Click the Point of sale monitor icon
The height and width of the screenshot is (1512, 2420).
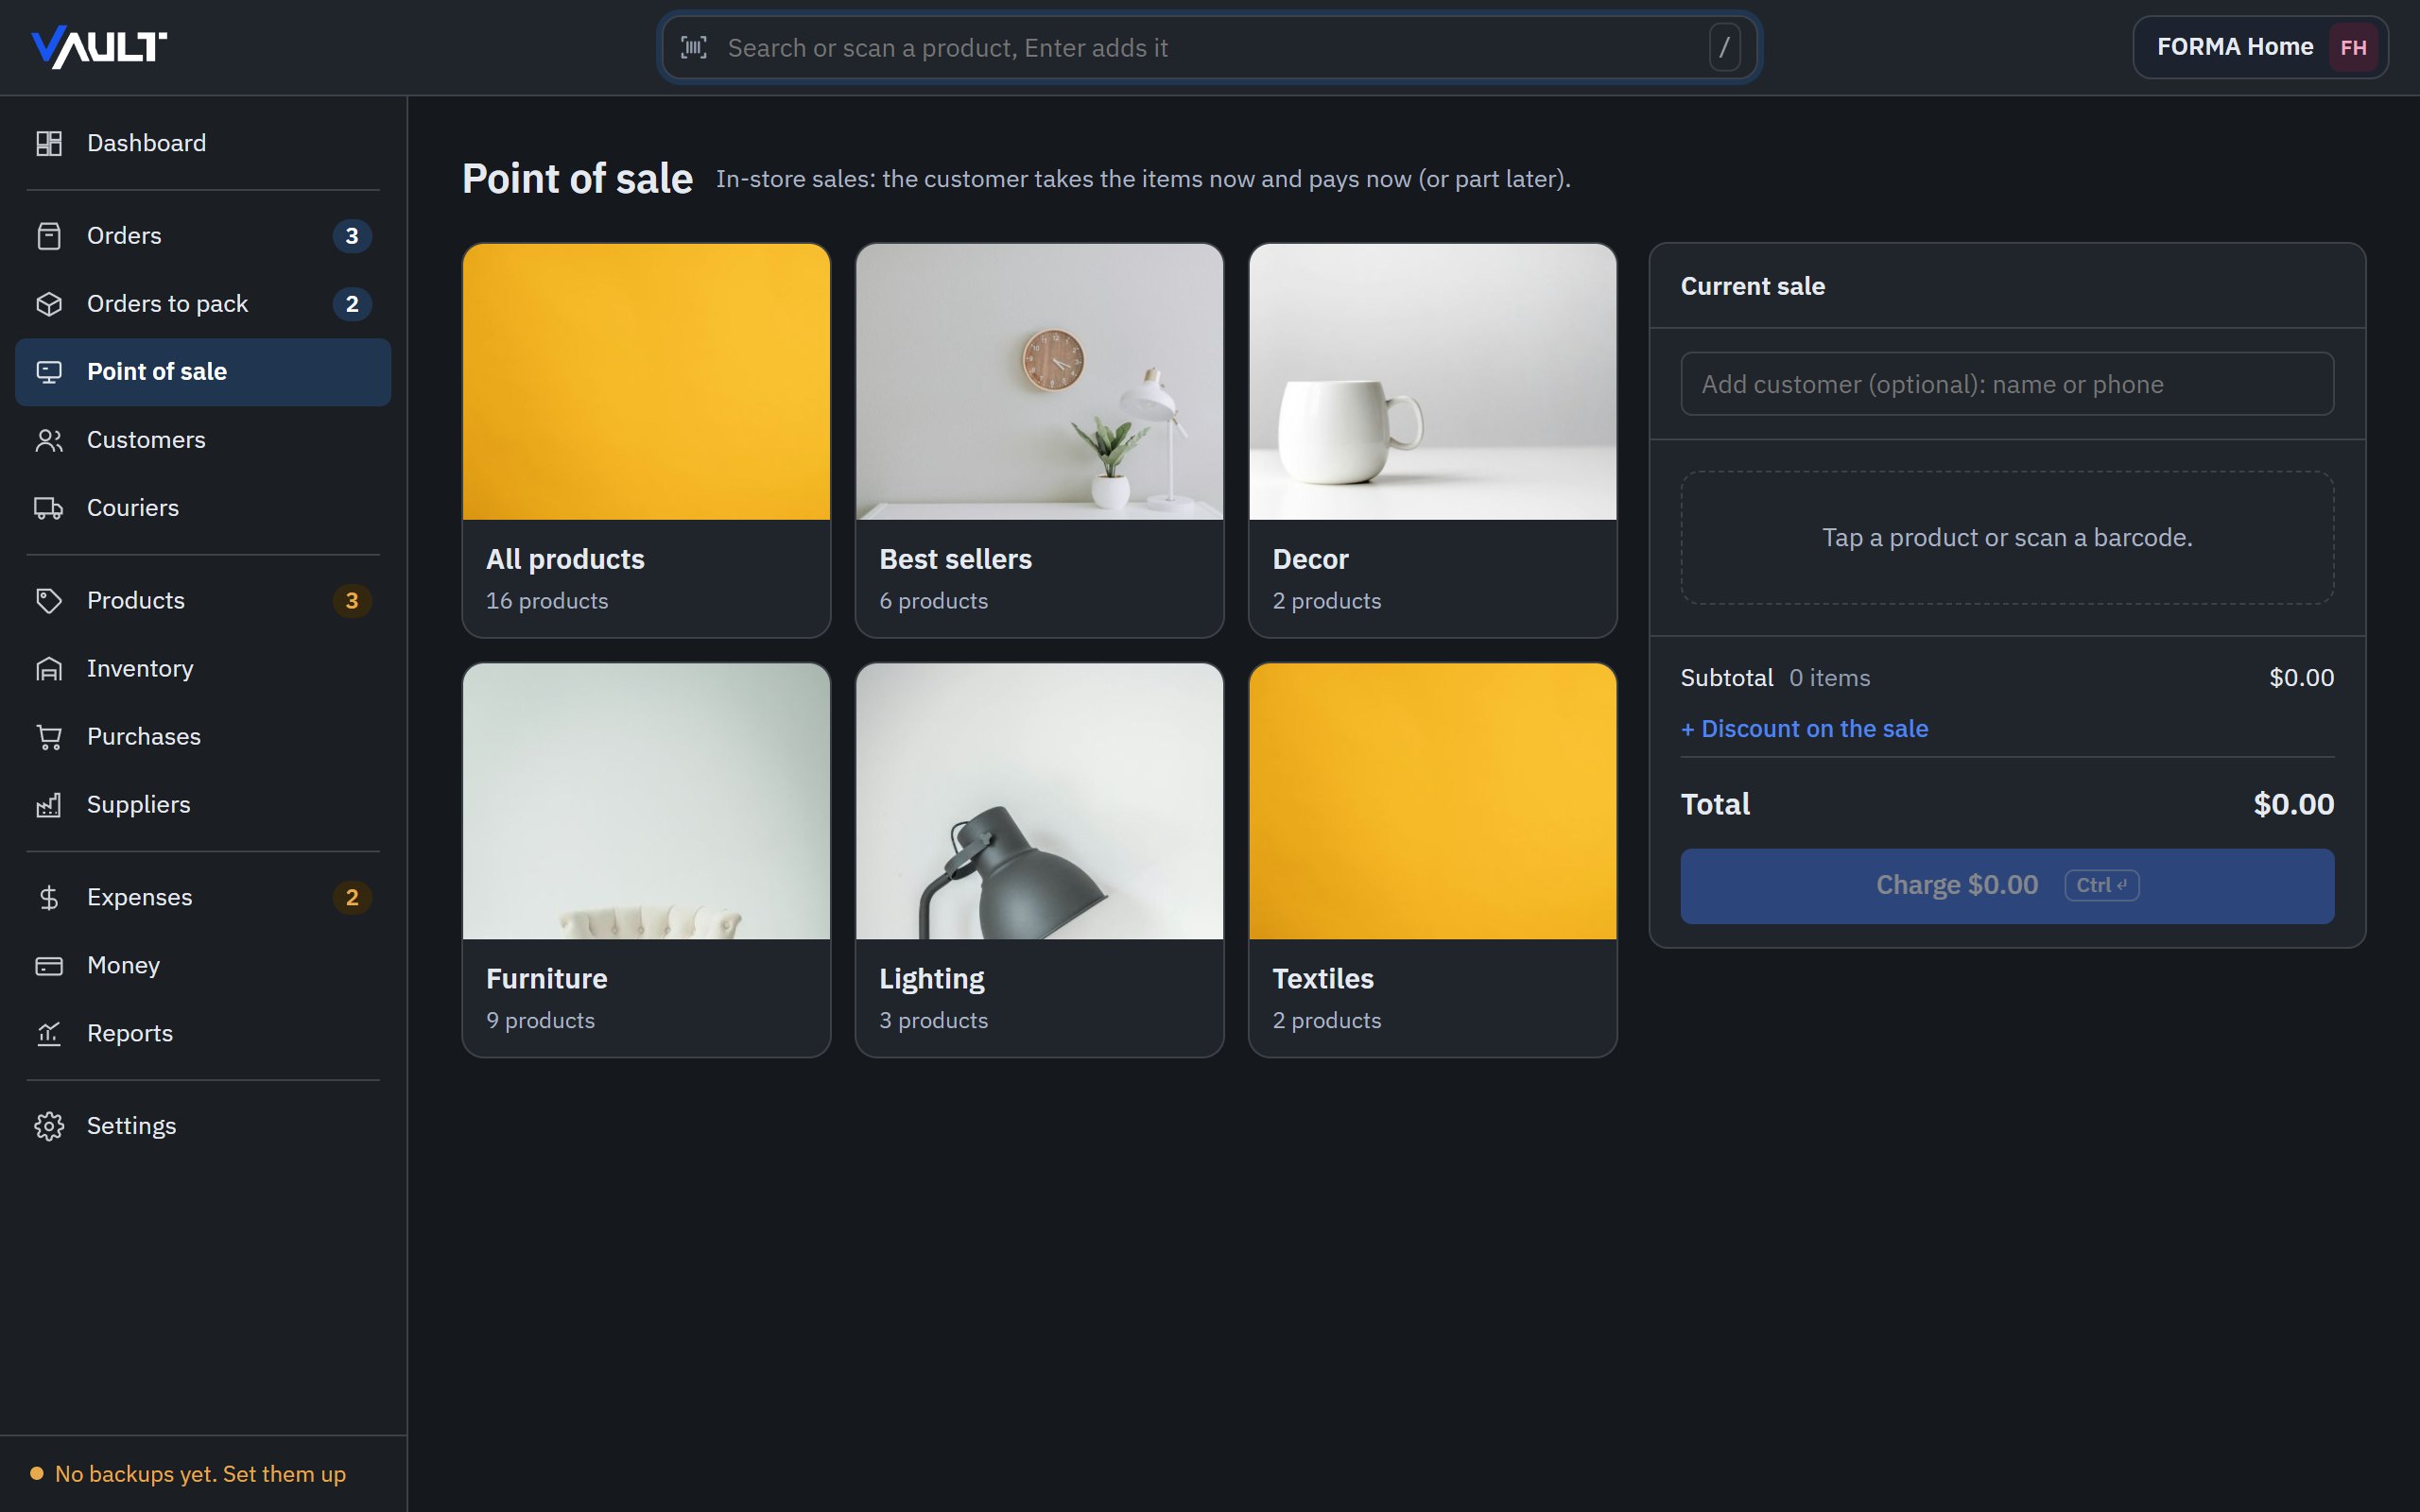click(49, 372)
